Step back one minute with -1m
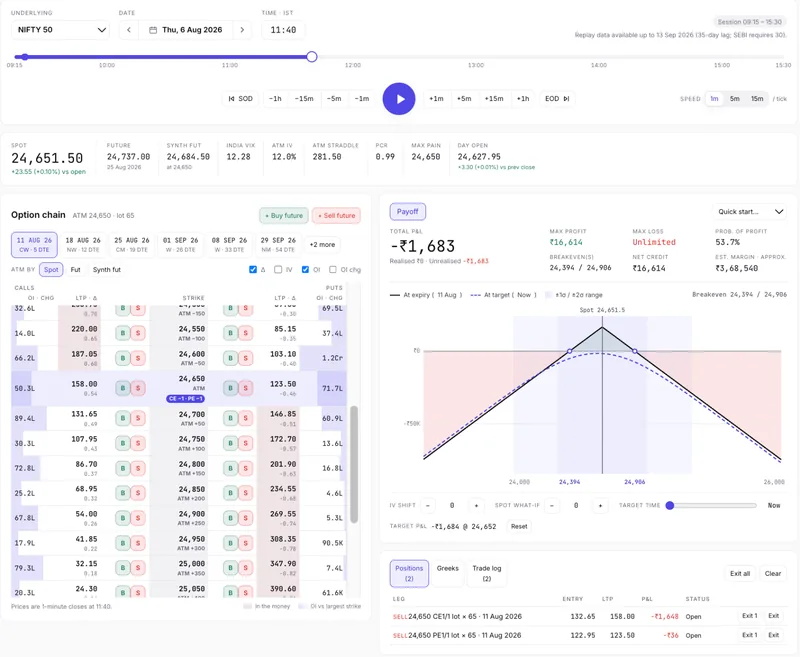Screen dimensions: 800x657 click(x=362, y=98)
